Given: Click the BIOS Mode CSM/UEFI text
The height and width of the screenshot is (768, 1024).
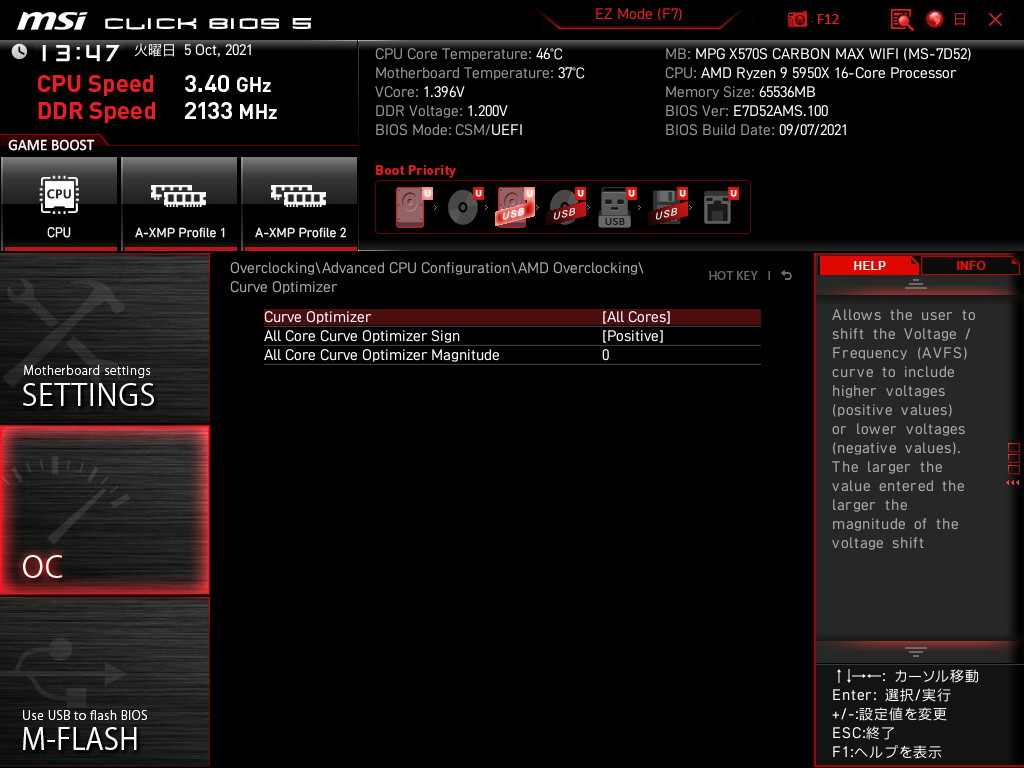Looking at the screenshot, I should pos(449,130).
